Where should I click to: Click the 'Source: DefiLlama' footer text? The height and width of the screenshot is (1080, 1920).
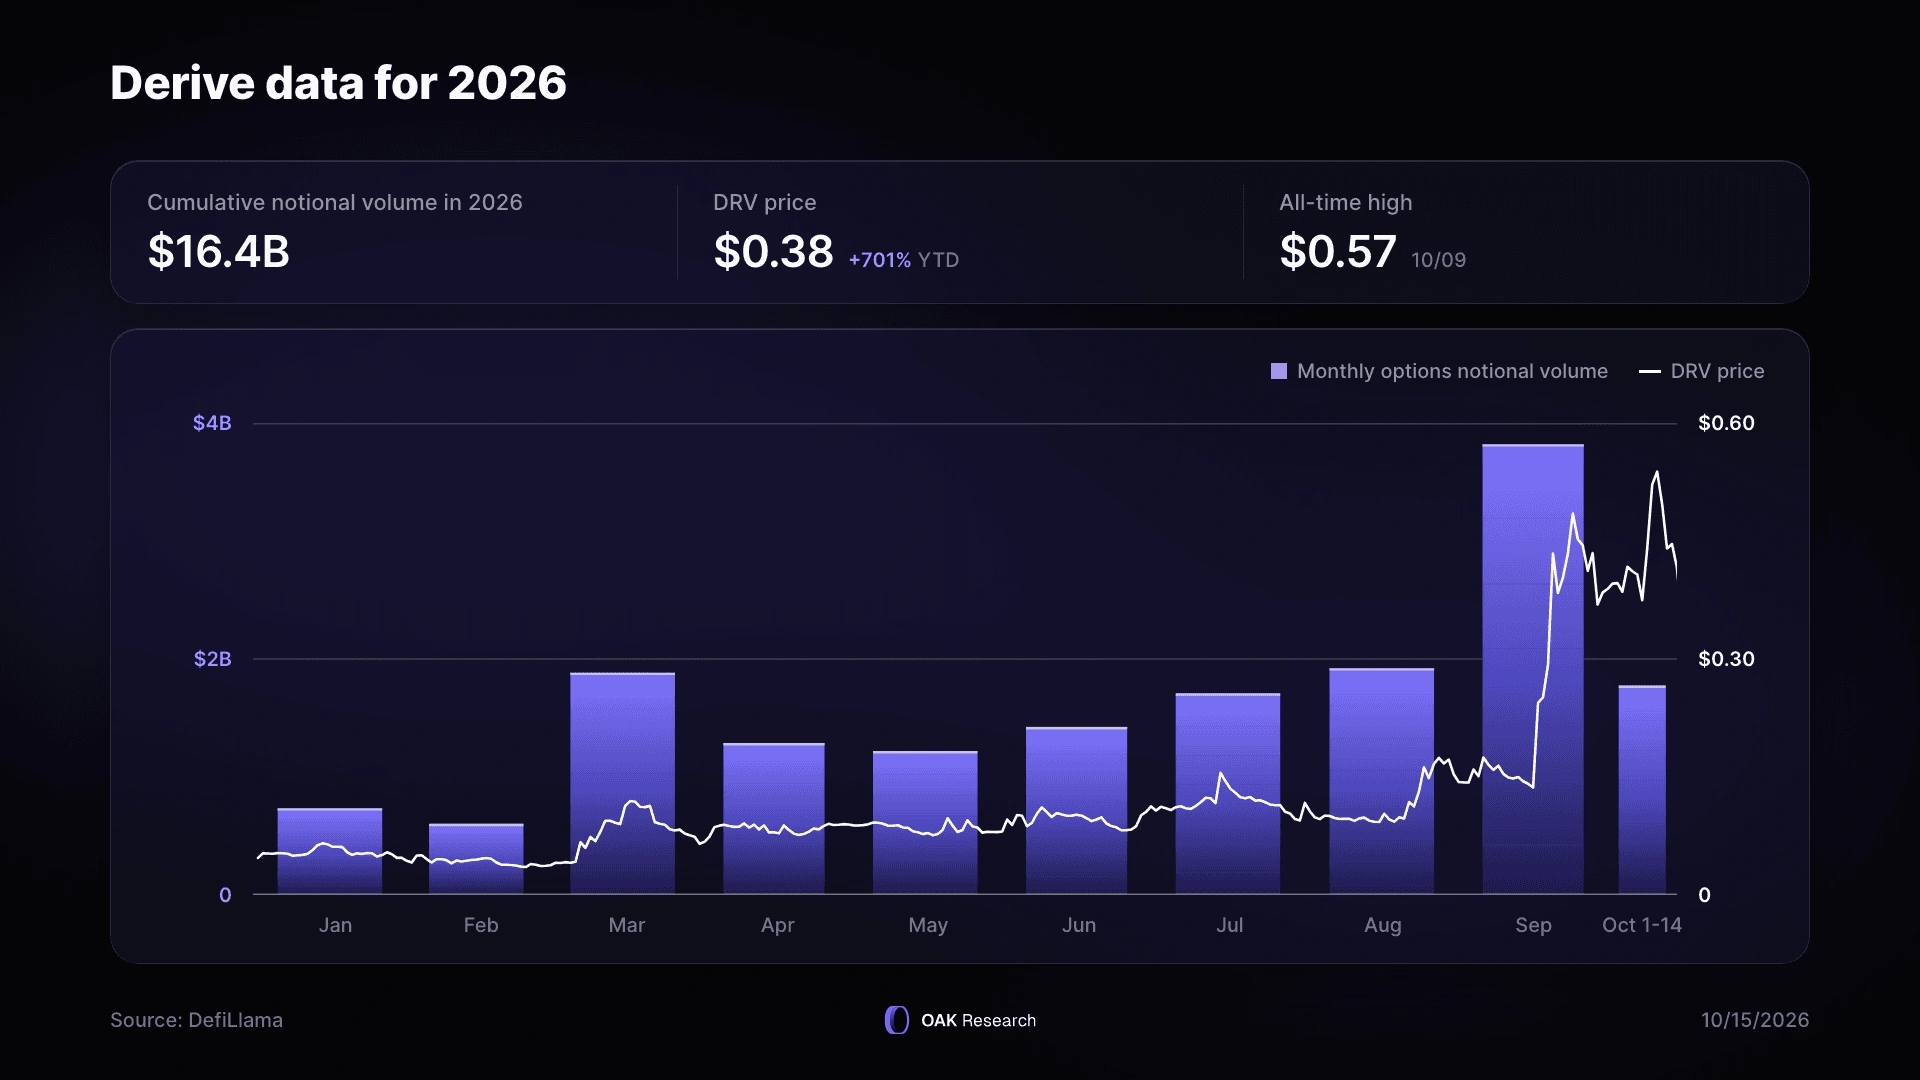(196, 1020)
